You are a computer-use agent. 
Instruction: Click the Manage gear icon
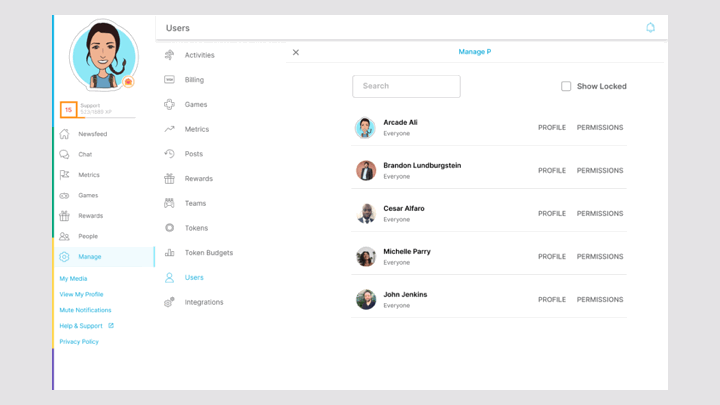pos(64,257)
